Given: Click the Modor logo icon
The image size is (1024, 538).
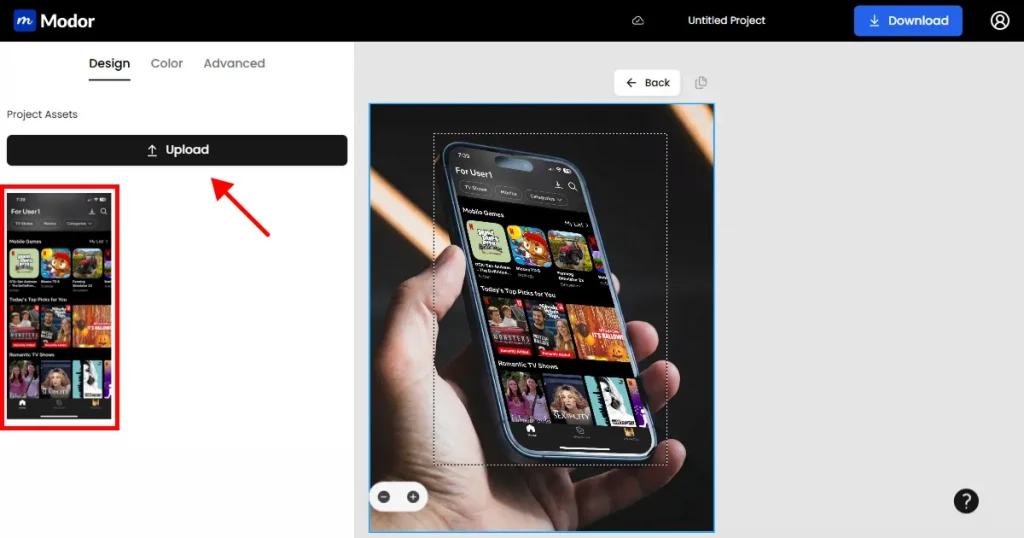Looking at the screenshot, I should 24,20.
